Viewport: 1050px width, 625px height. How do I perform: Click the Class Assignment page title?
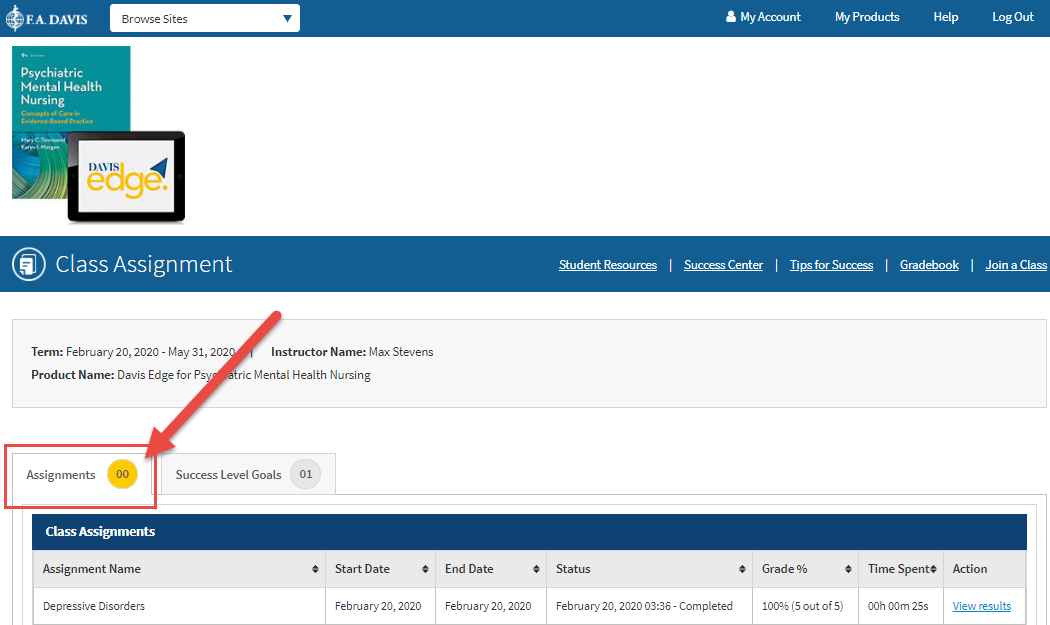pyautogui.click(x=143, y=264)
